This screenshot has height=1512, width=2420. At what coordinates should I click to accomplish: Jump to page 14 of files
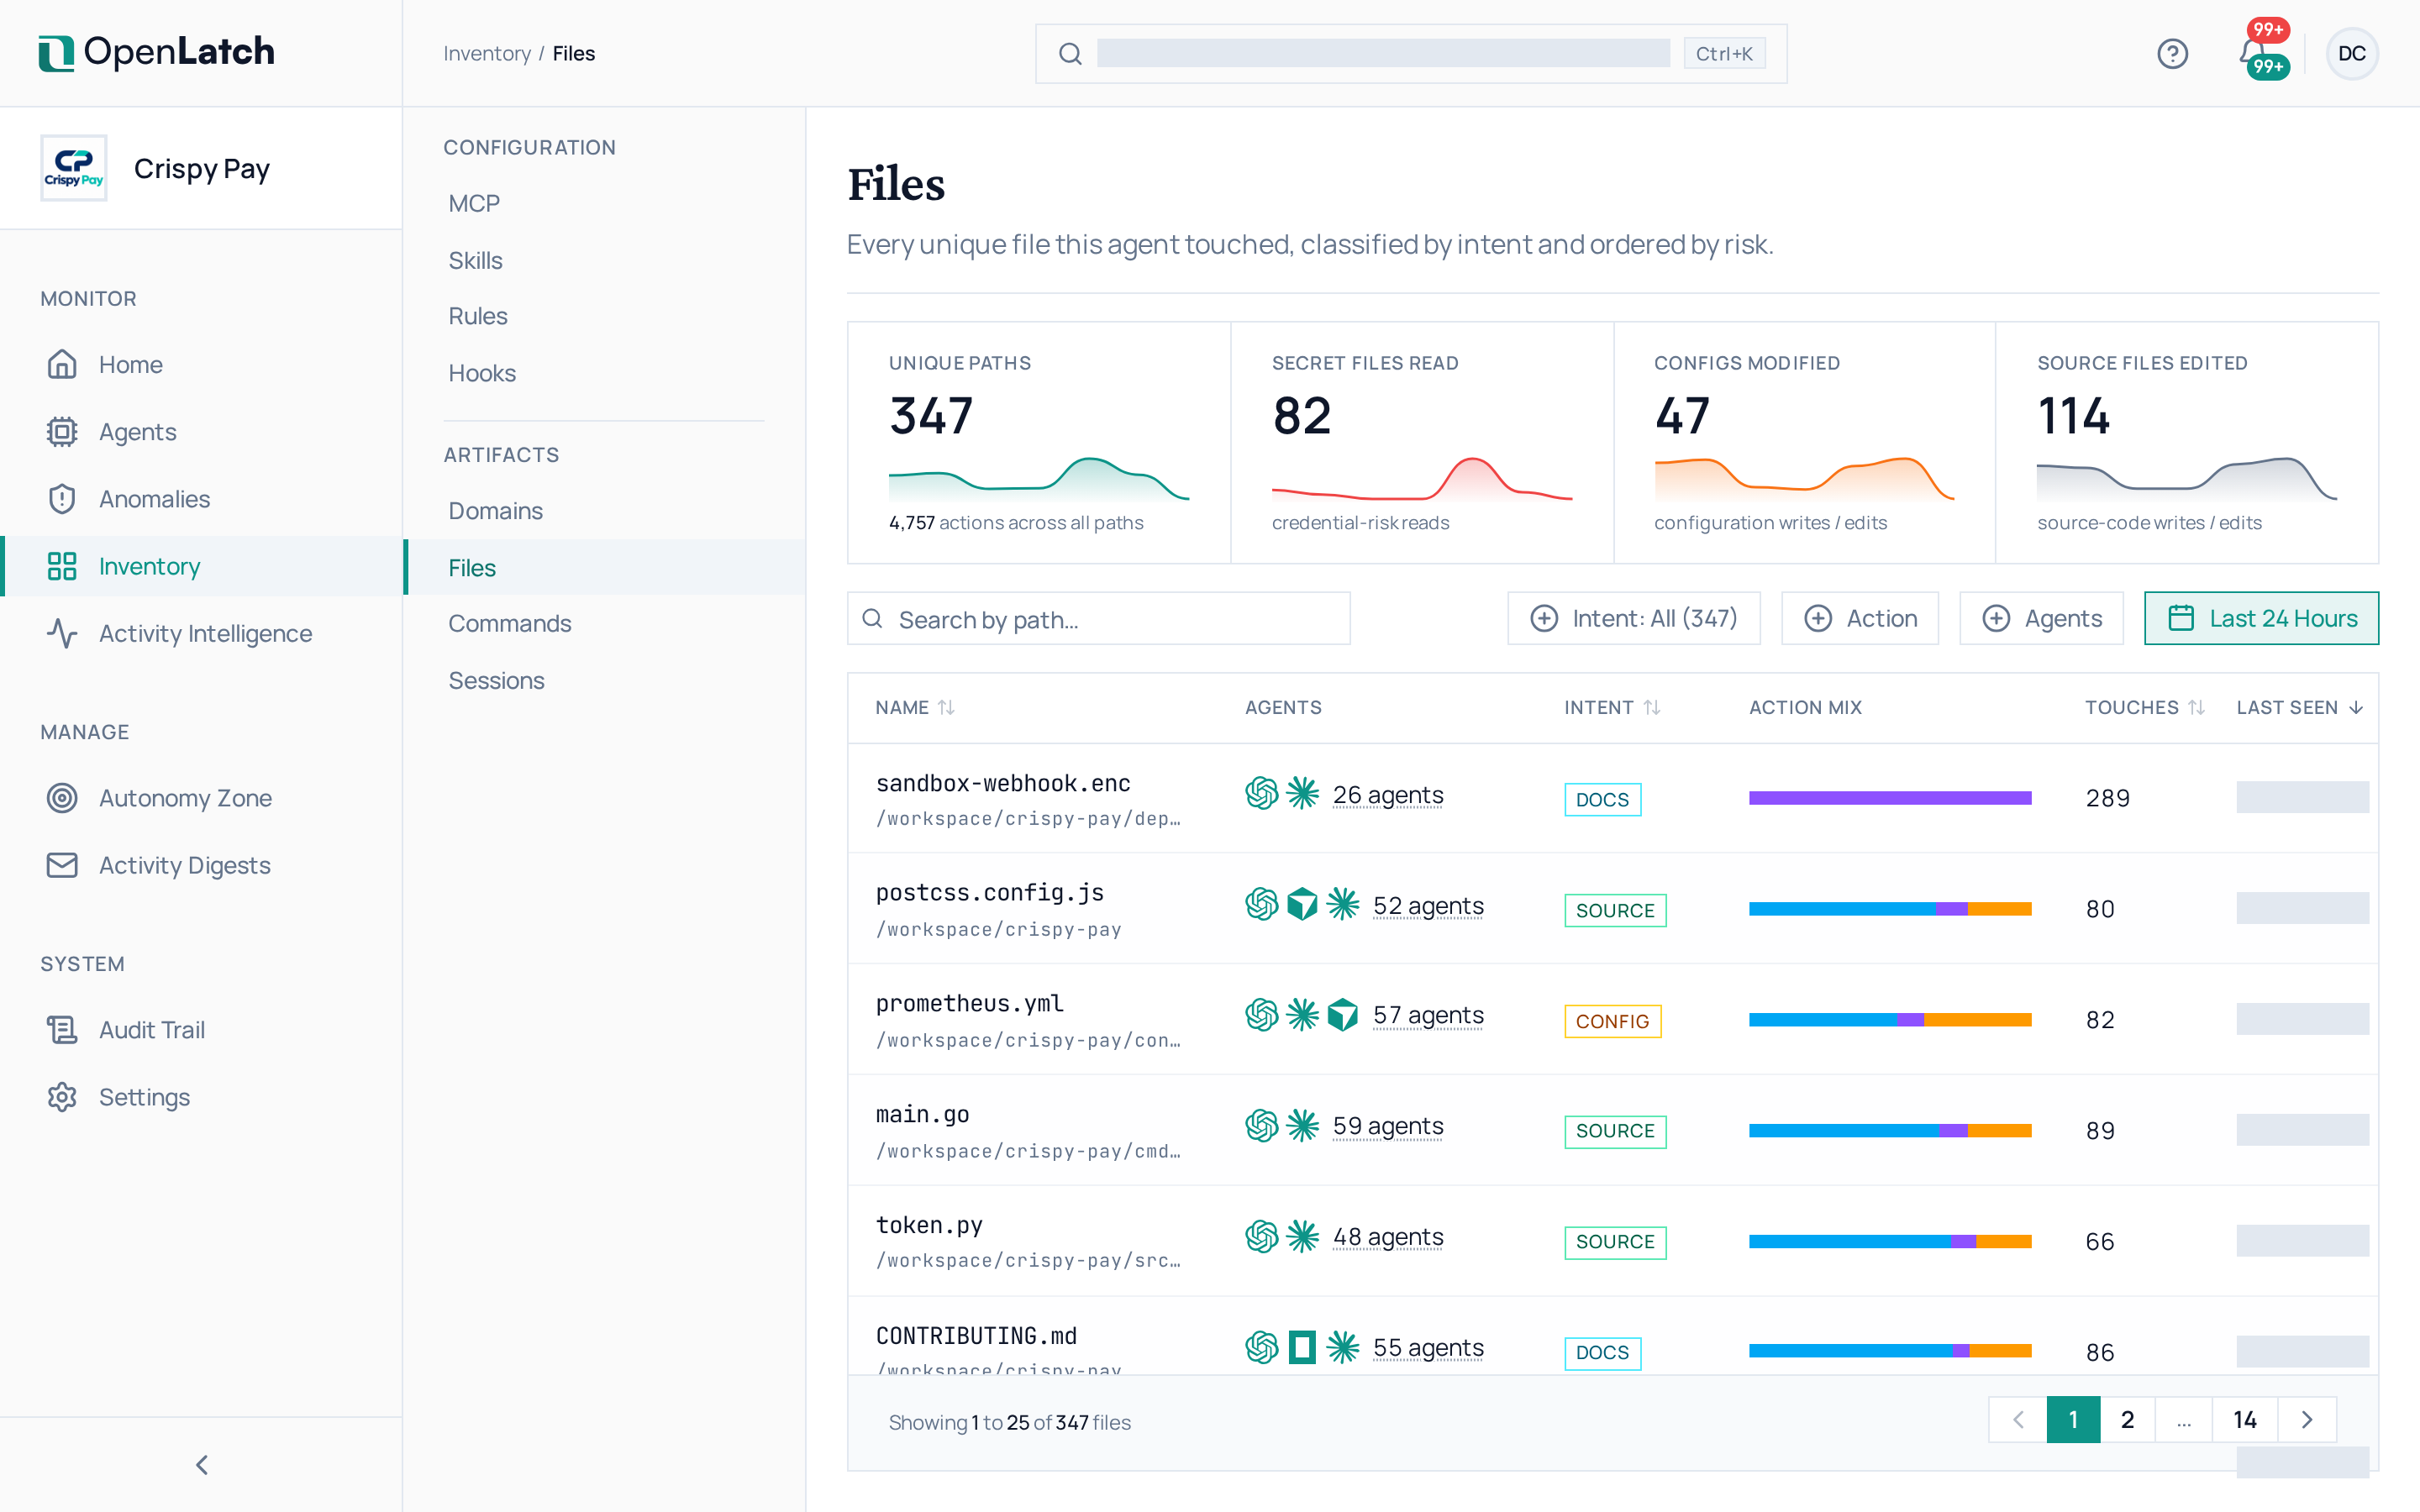(x=2244, y=1419)
